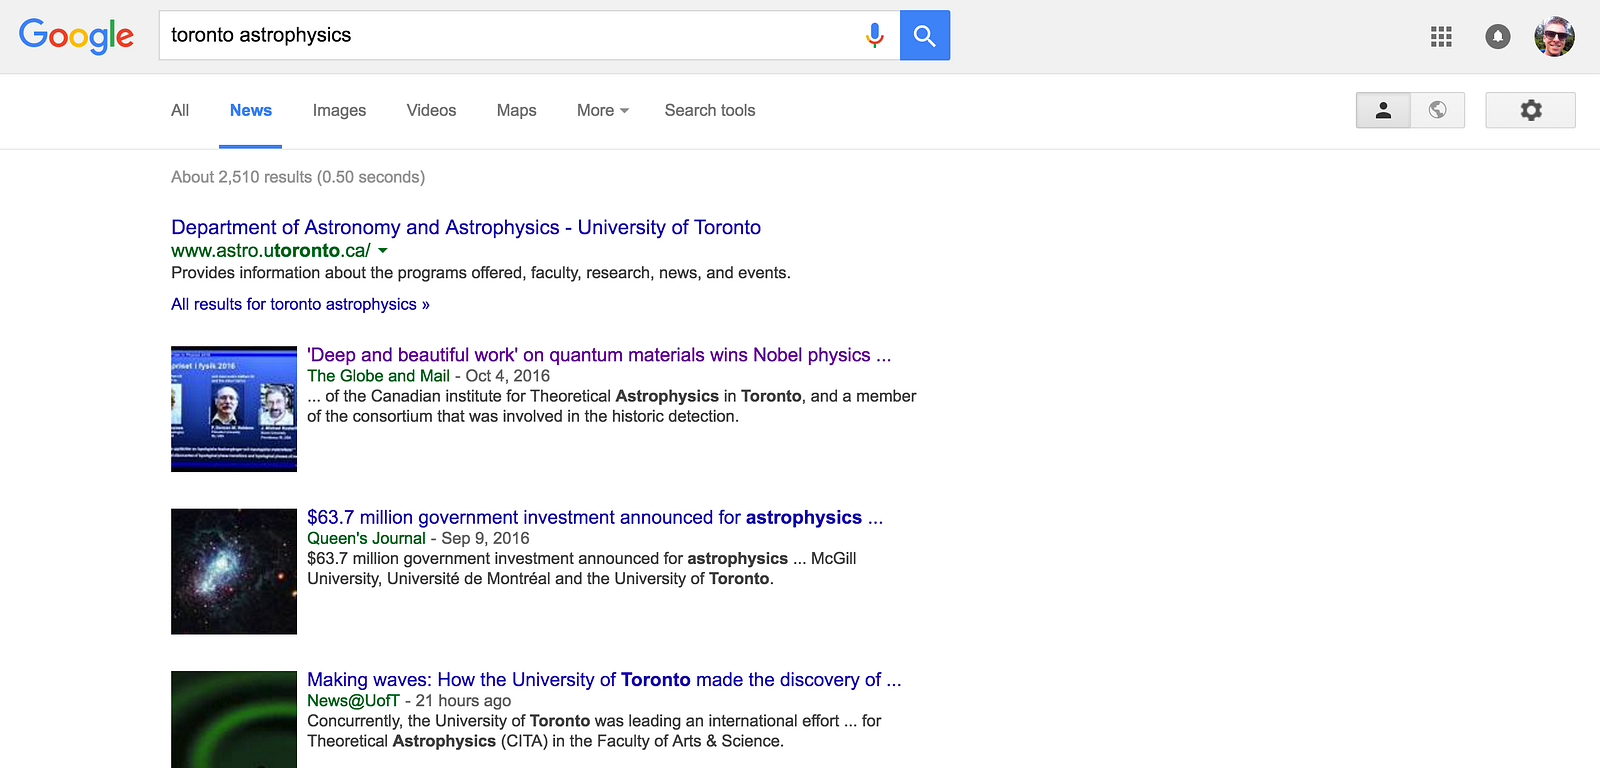Open Department of Astronomy and Astrophysics link
The height and width of the screenshot is (768, 1600).
pyautogui.click(x=466, y=227)
